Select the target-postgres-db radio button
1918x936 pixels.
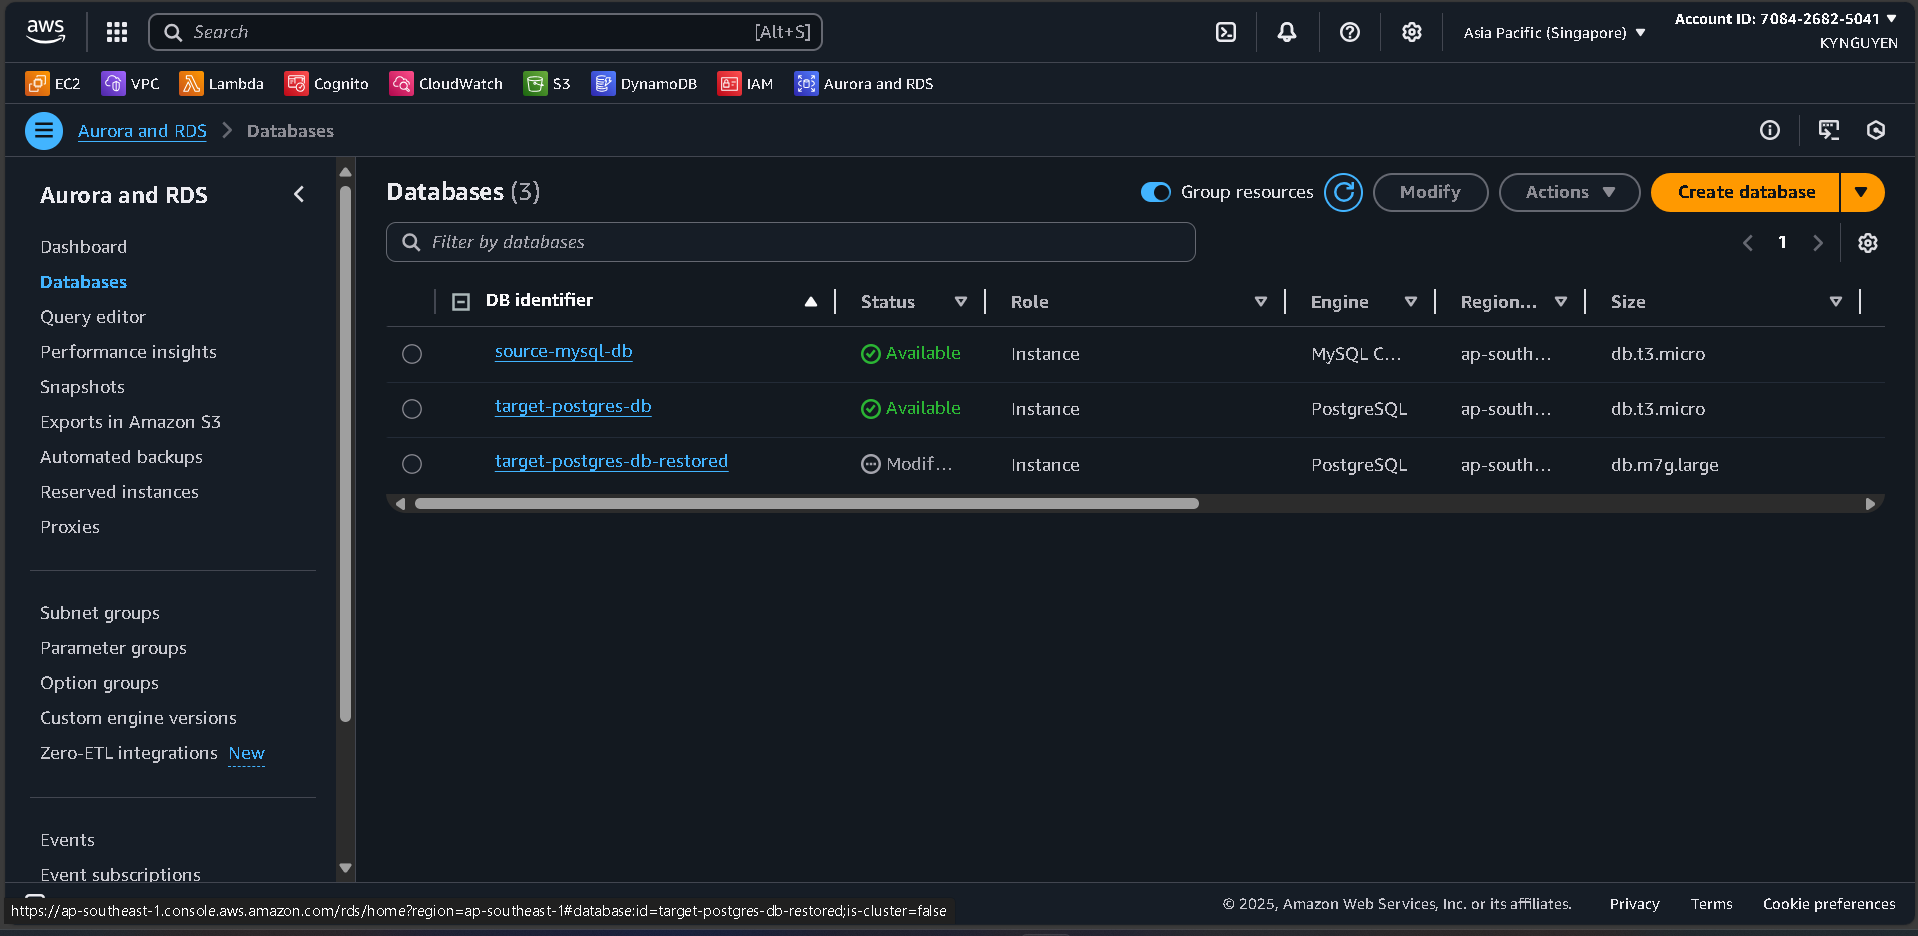click(411, 408)
